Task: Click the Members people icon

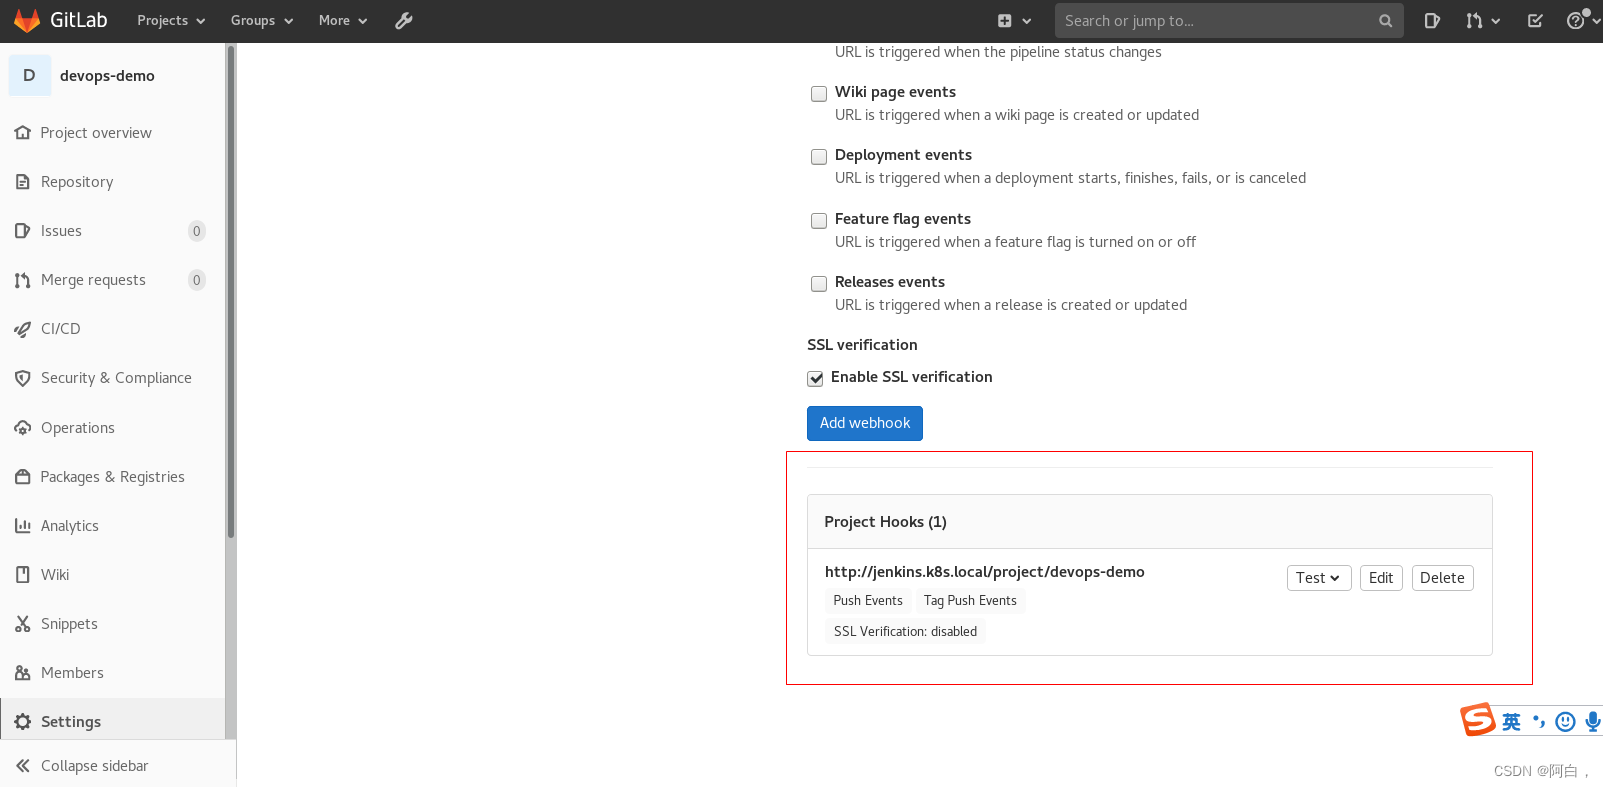Action: (x=23, y=673)
